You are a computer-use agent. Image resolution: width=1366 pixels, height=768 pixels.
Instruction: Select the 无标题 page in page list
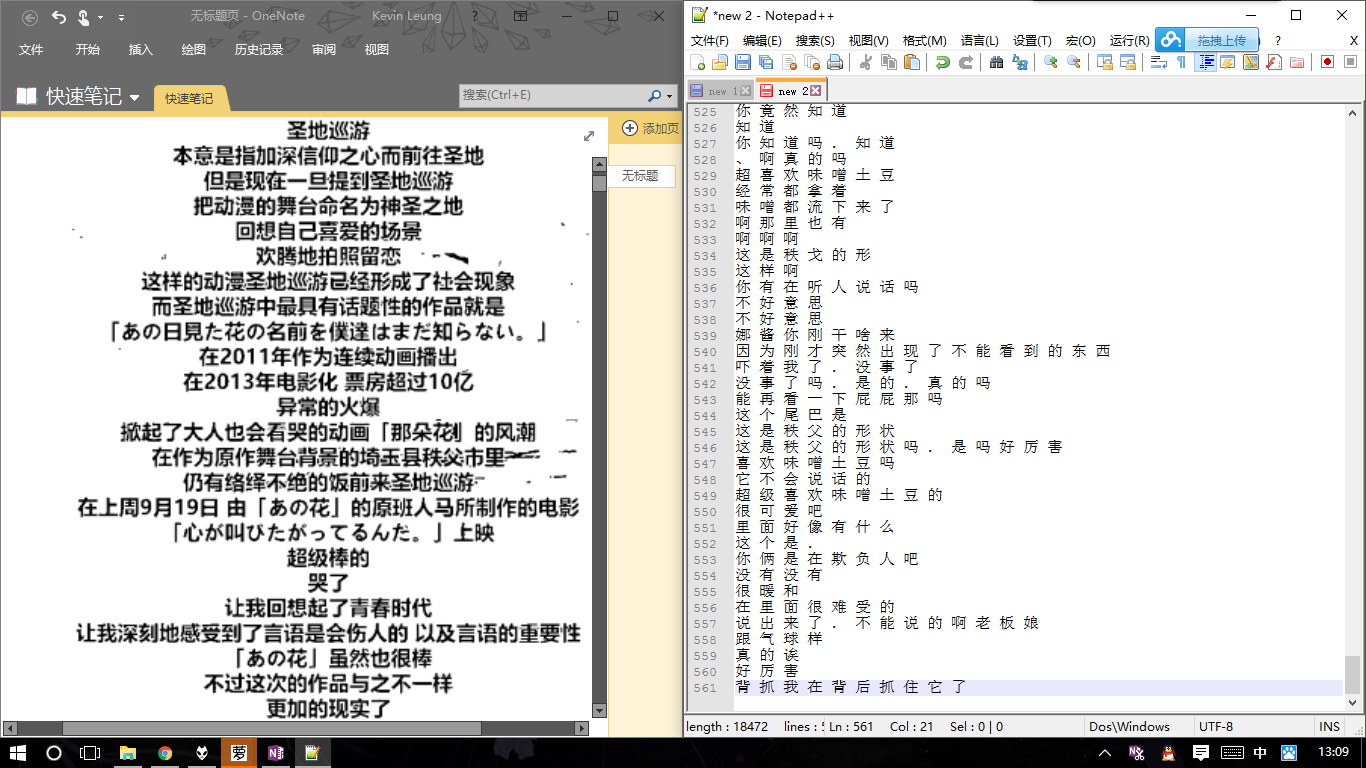tap(642, 175)
